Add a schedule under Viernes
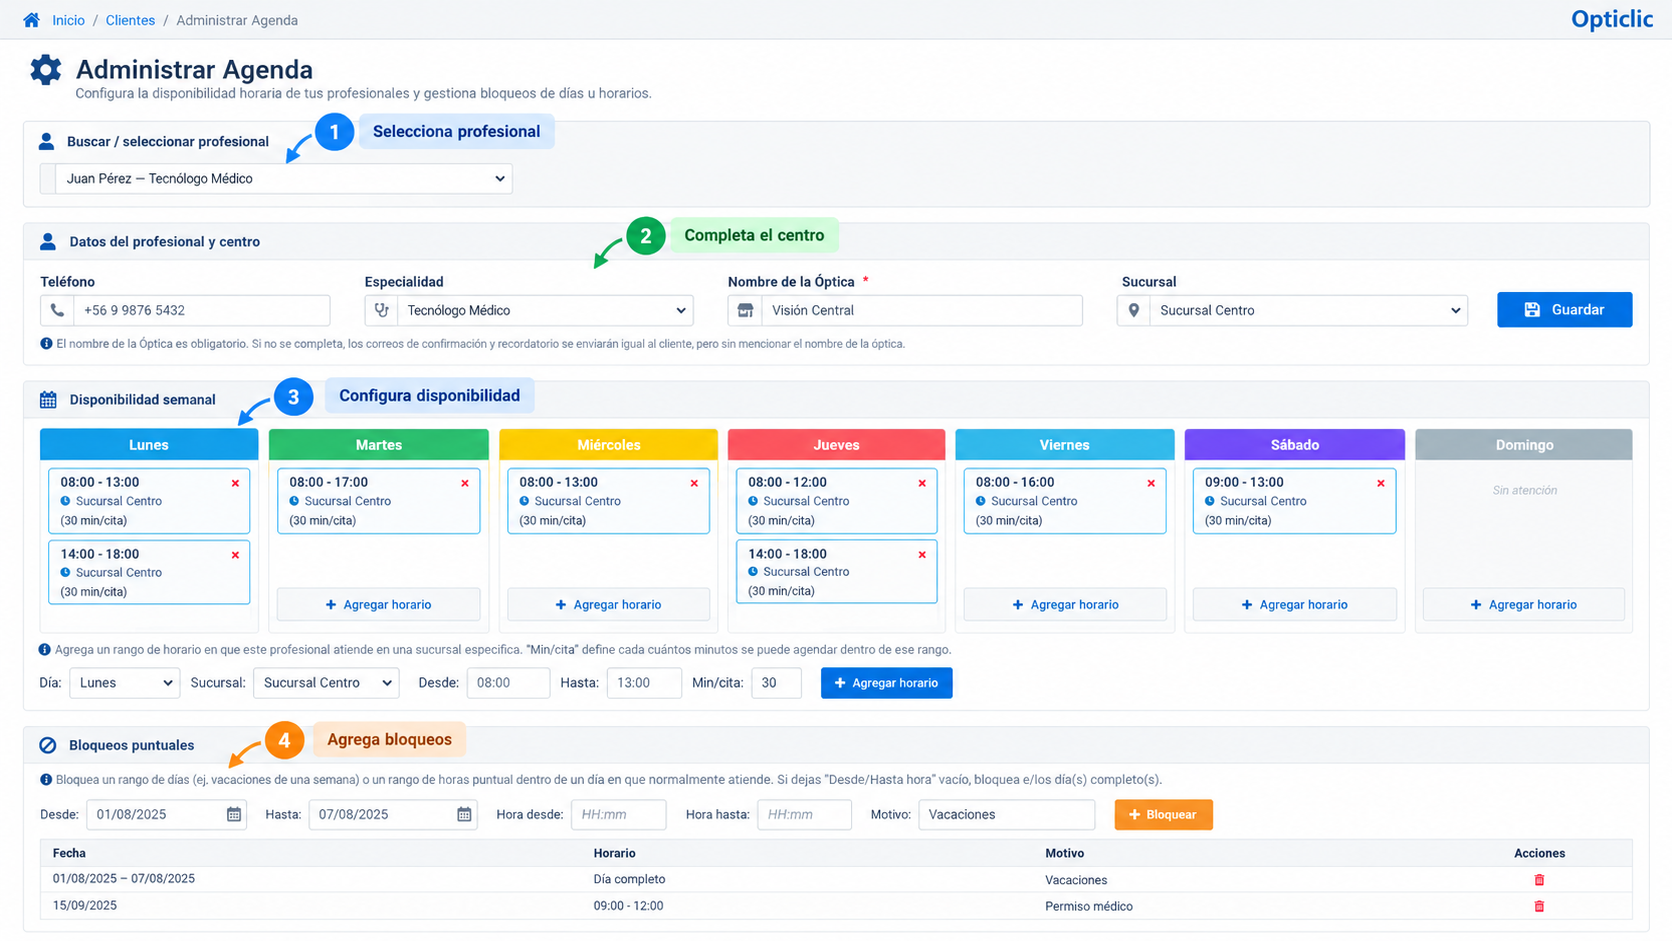This screenshot has height=941, width=1672. [1065, 605]
